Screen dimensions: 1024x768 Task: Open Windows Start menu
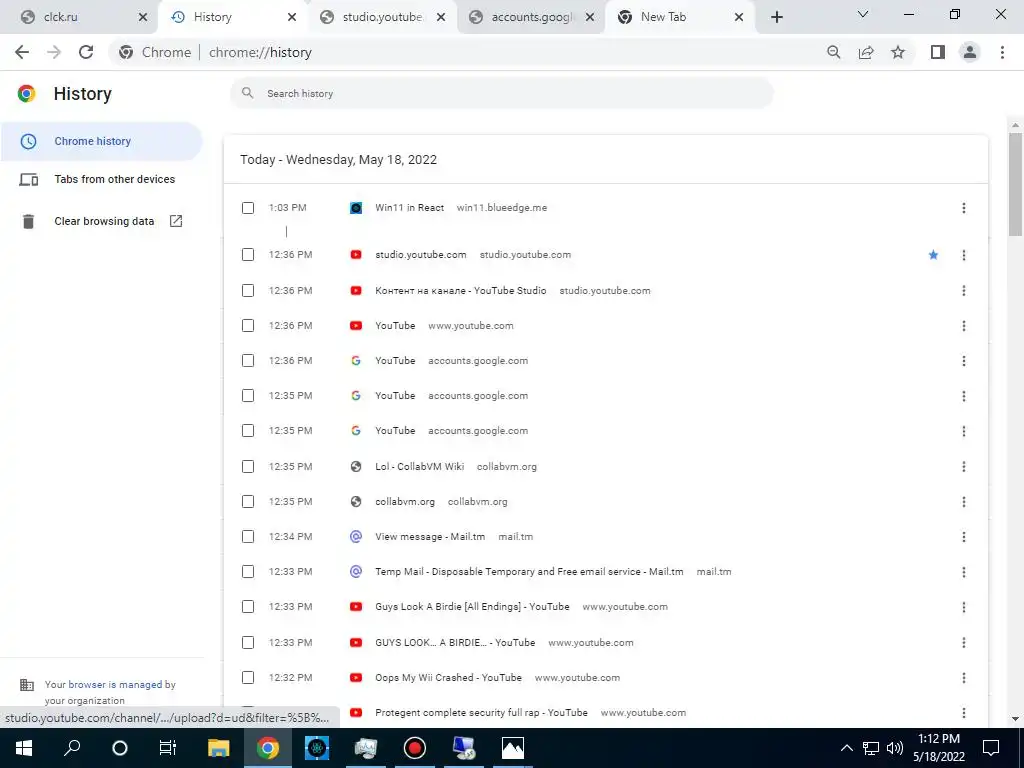coord(24,748)
